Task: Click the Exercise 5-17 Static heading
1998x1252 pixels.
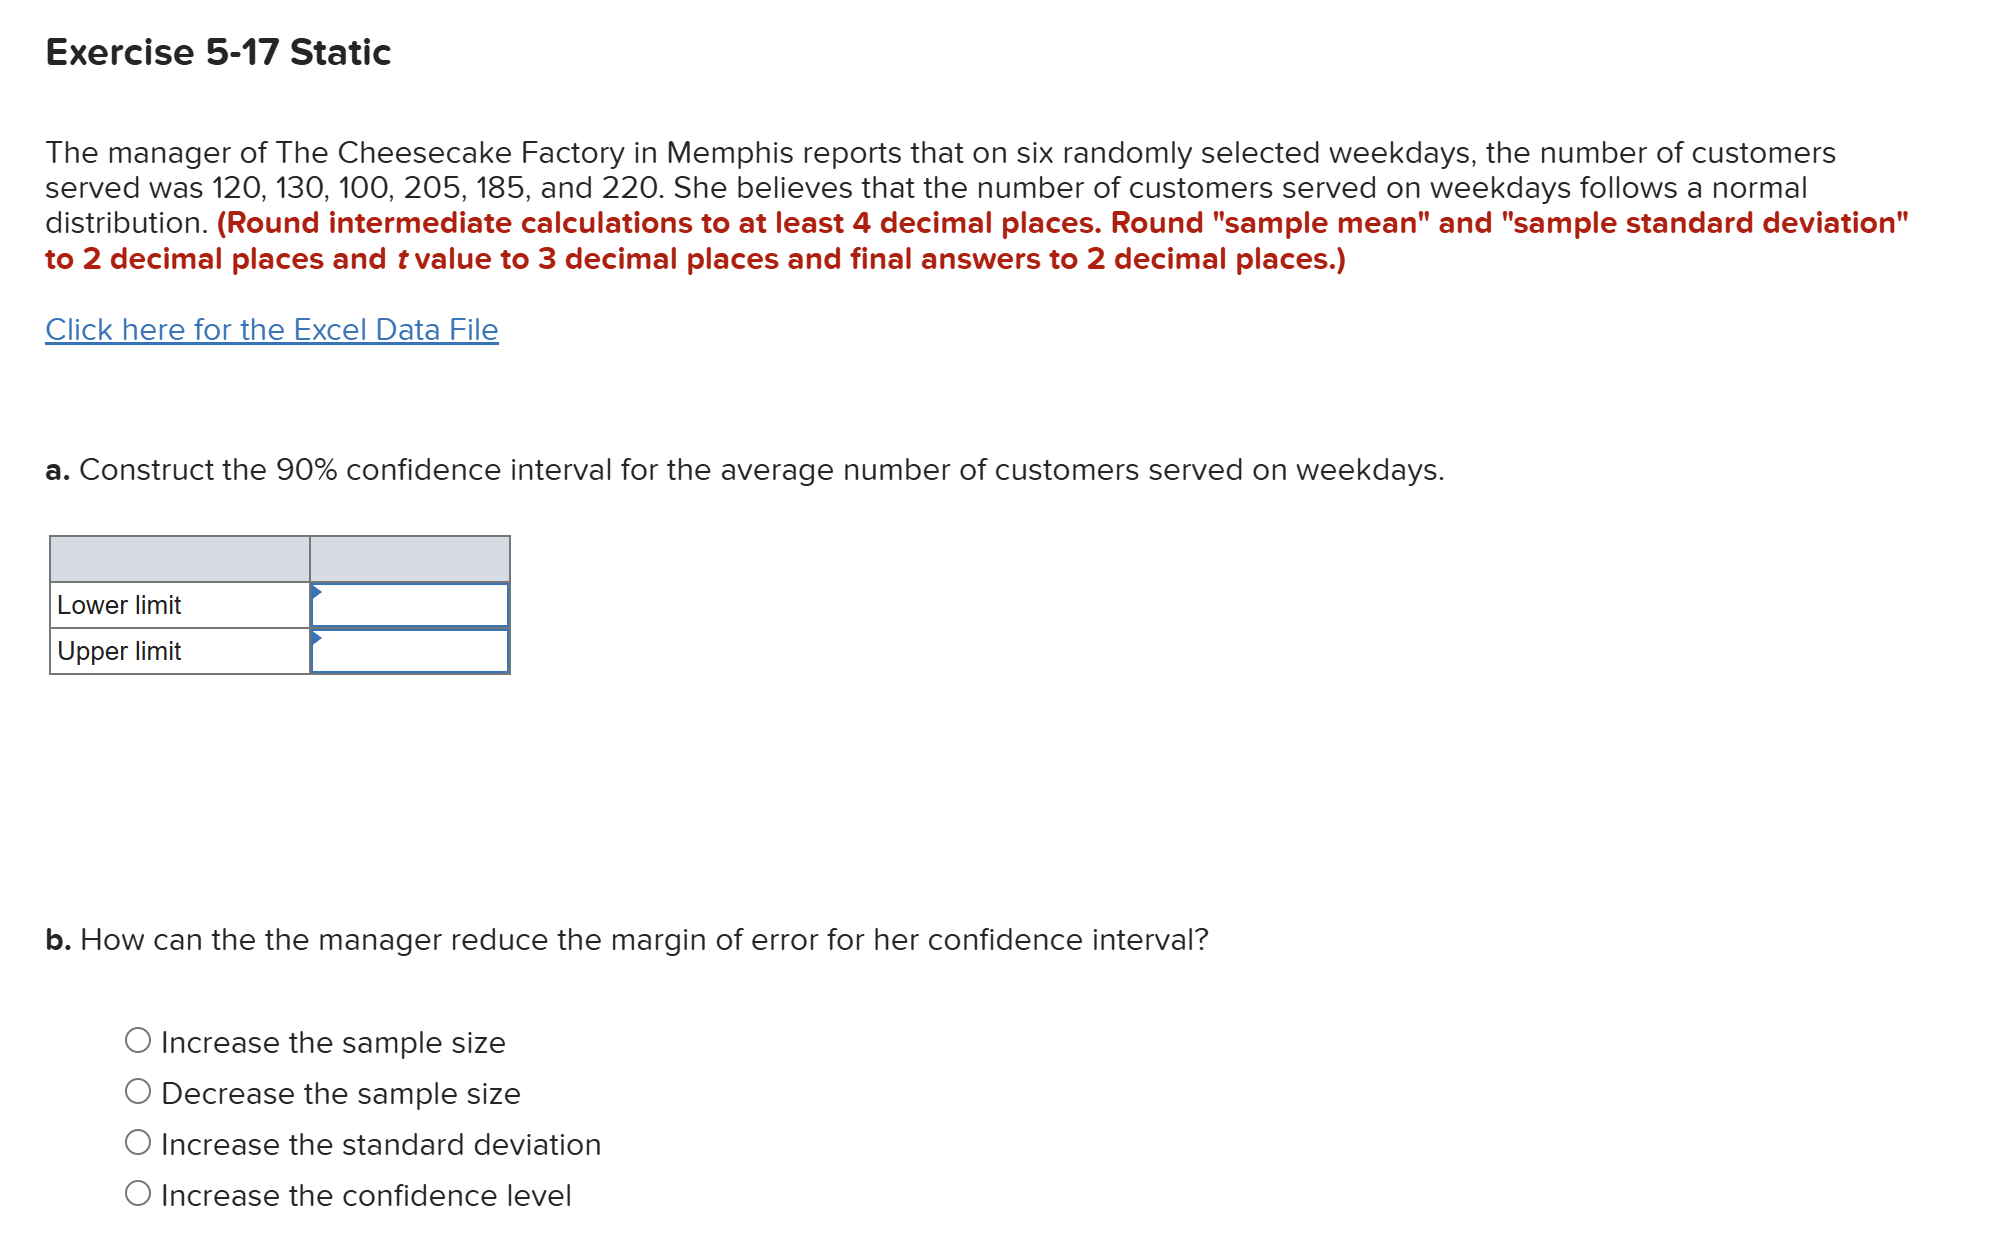Action: [217, 51]
